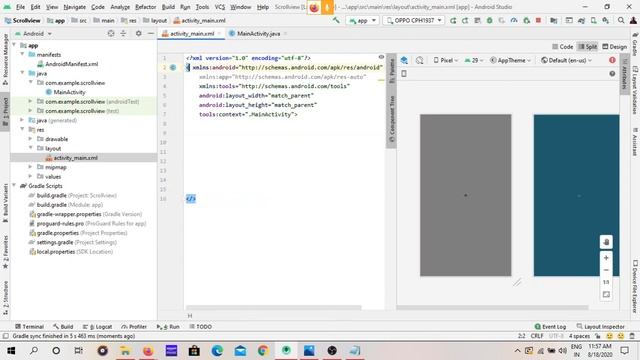Click the blueprint teal layout preview
Image resolution: width=640 pixels, height=360 pixels.
[576, 195]
